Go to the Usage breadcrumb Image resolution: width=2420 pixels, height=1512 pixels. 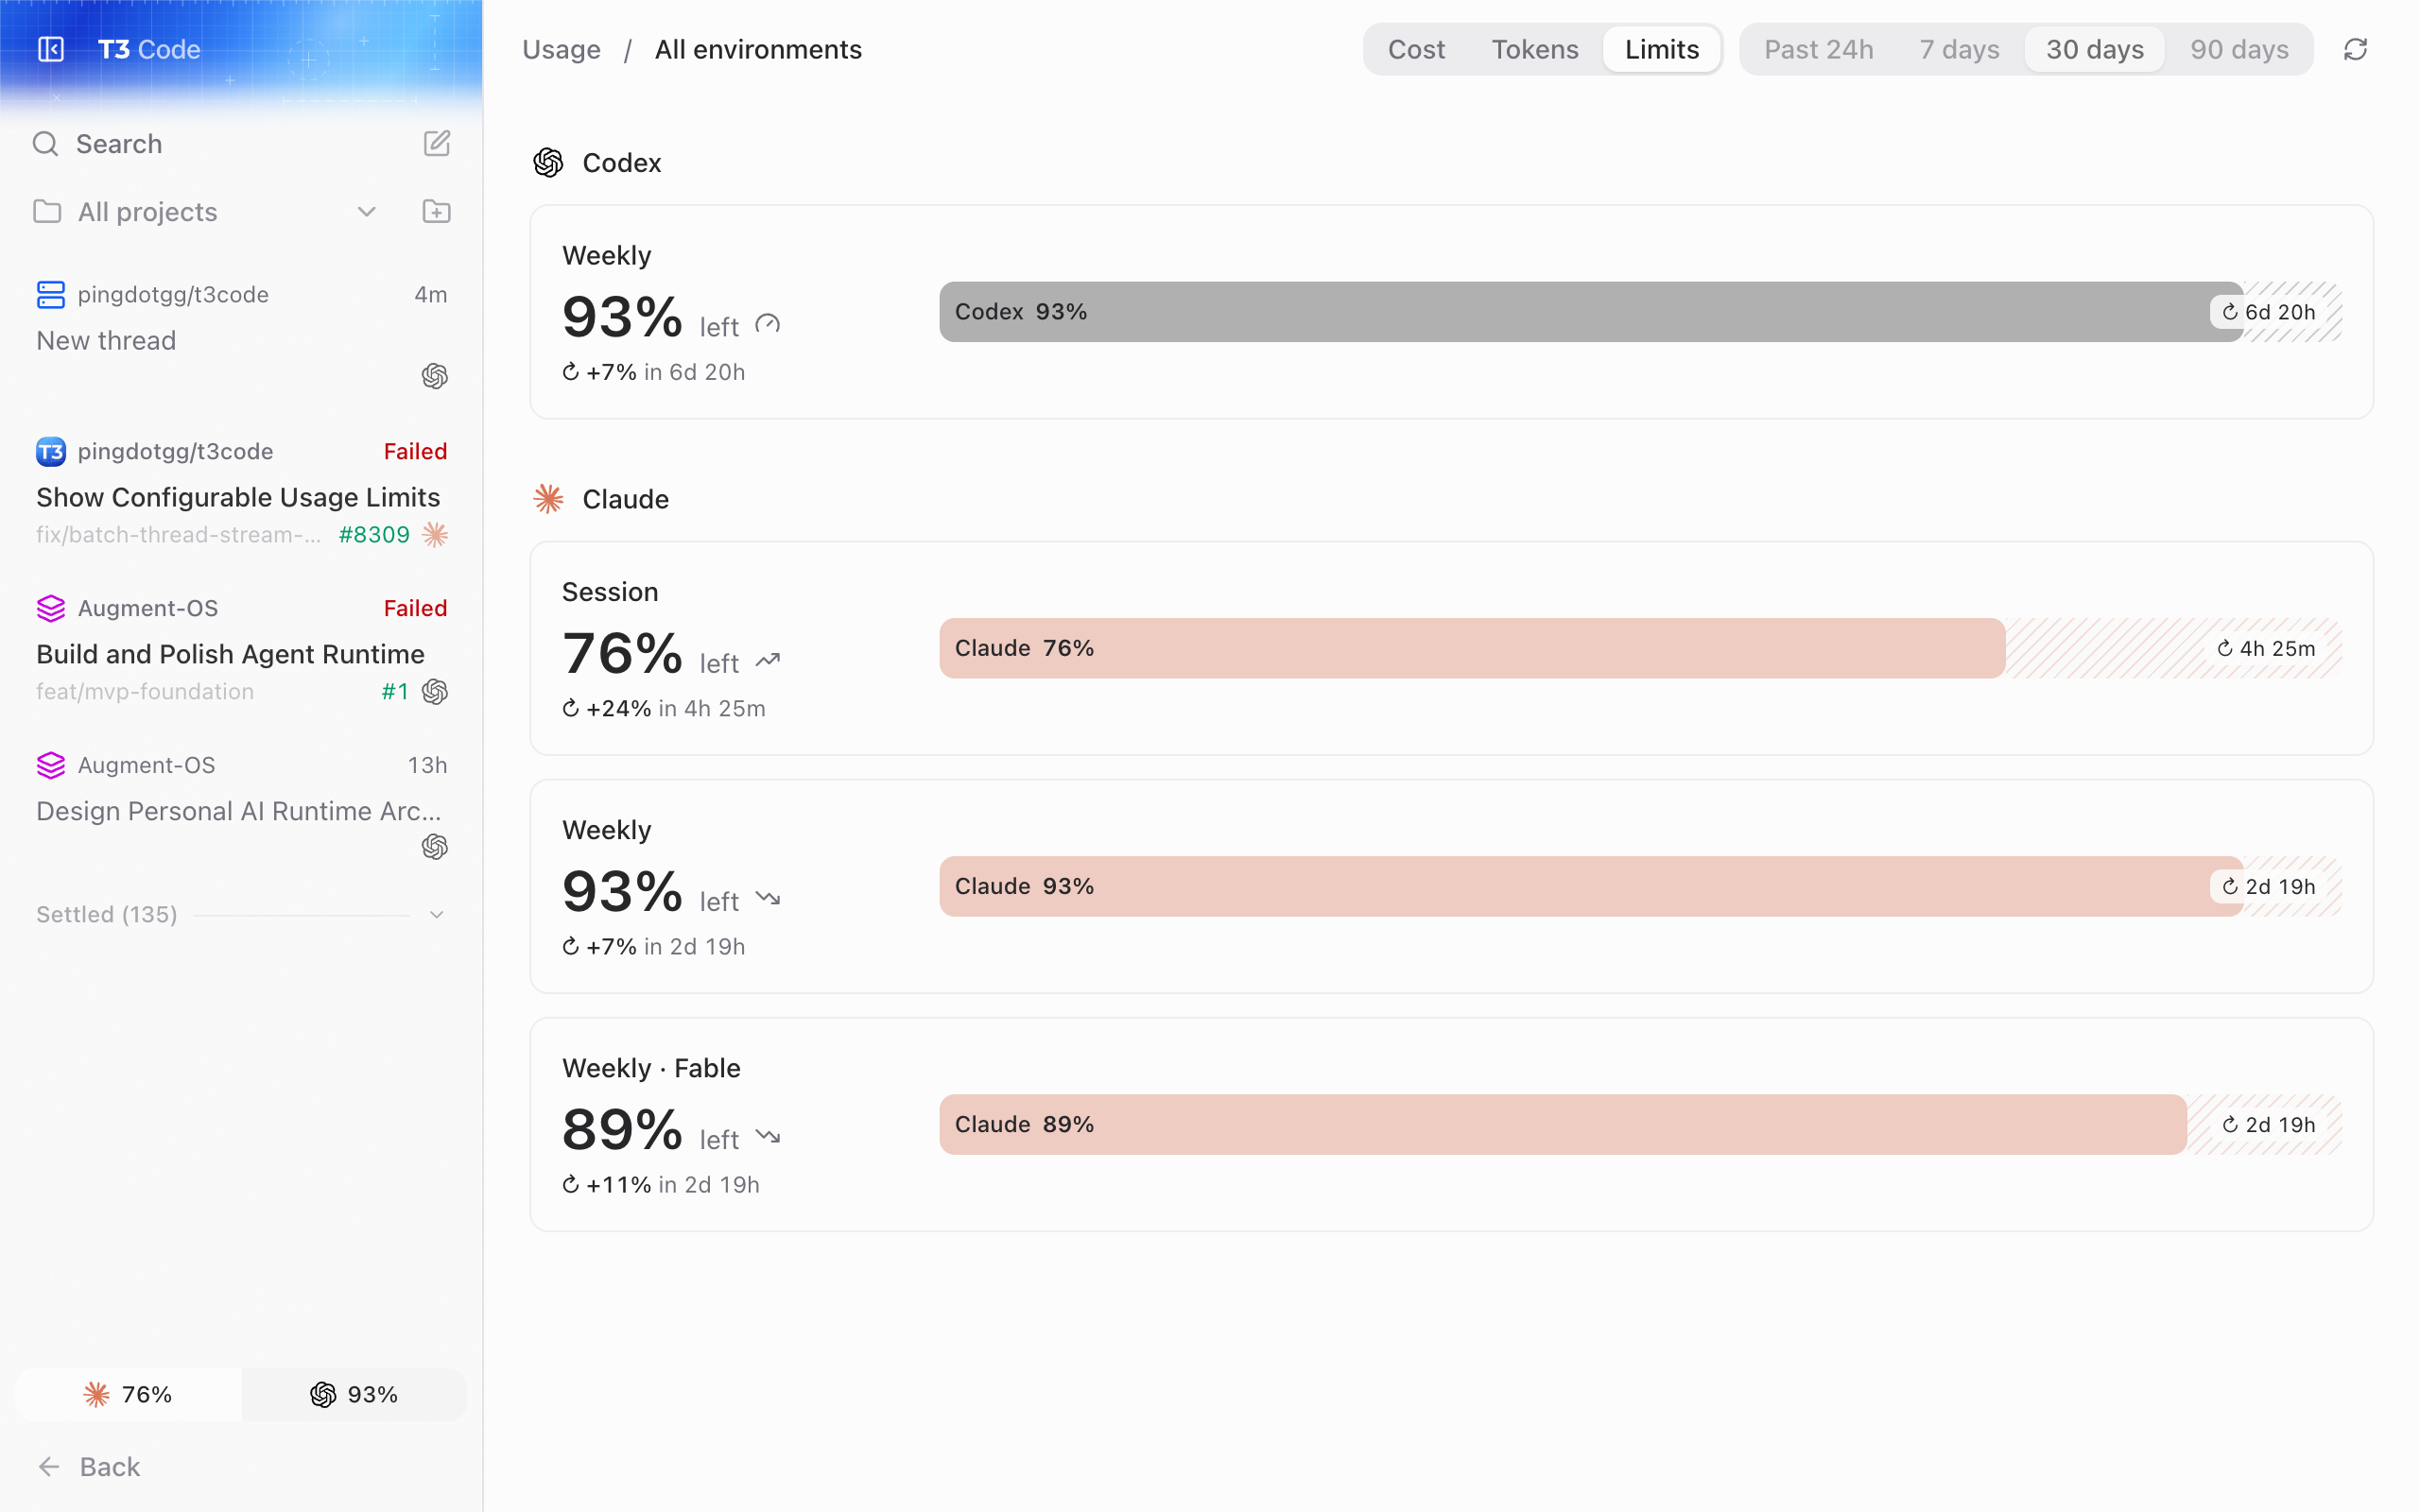click(x=561, y=49)
